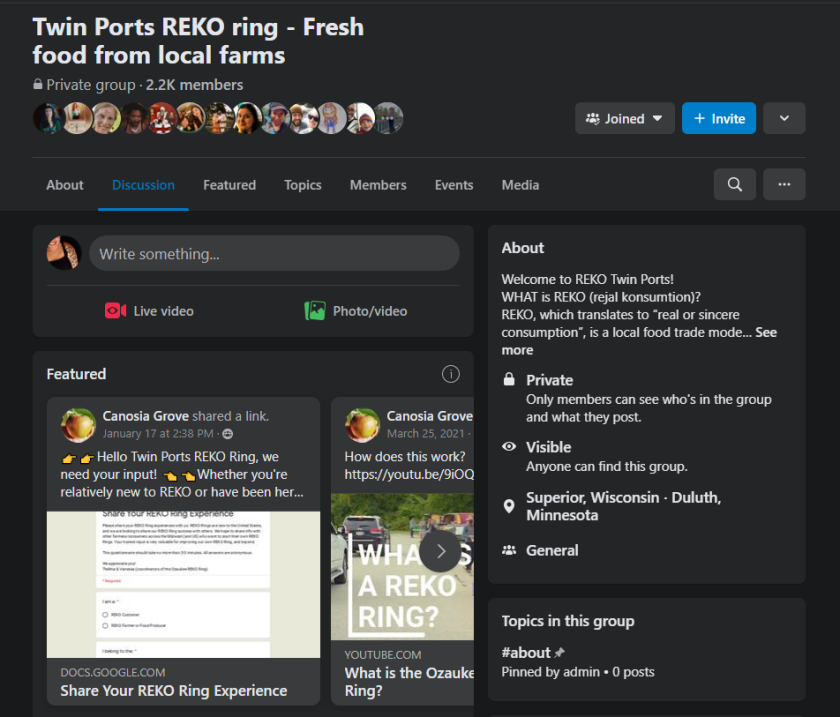Click the Featured info circle icon
Image resolution: width=840 pixels, height=717 pixels.
pyautogui.click(x=451, y=374)
